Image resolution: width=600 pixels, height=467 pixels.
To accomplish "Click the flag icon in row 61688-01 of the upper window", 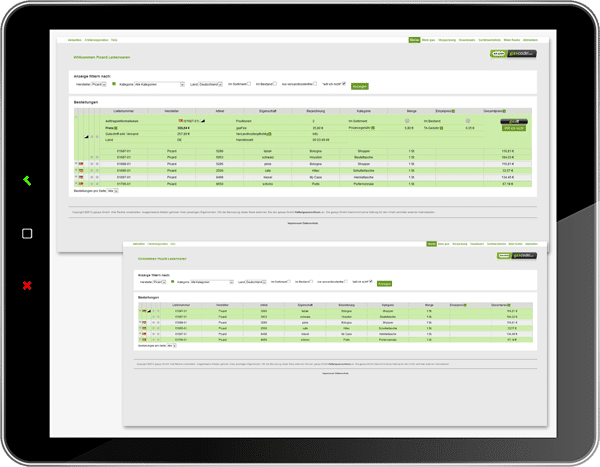I will pyautogui.click(x=81, y=164).
